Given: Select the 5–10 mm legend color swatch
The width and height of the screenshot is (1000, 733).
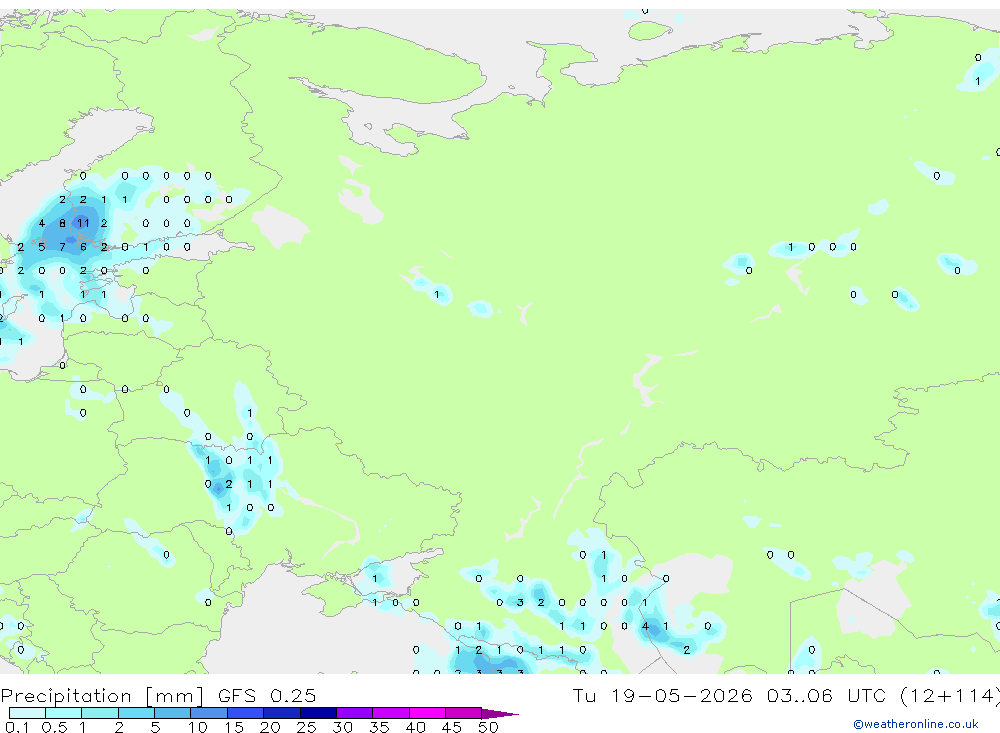Looking at the screenshot, I should [173, 713].
